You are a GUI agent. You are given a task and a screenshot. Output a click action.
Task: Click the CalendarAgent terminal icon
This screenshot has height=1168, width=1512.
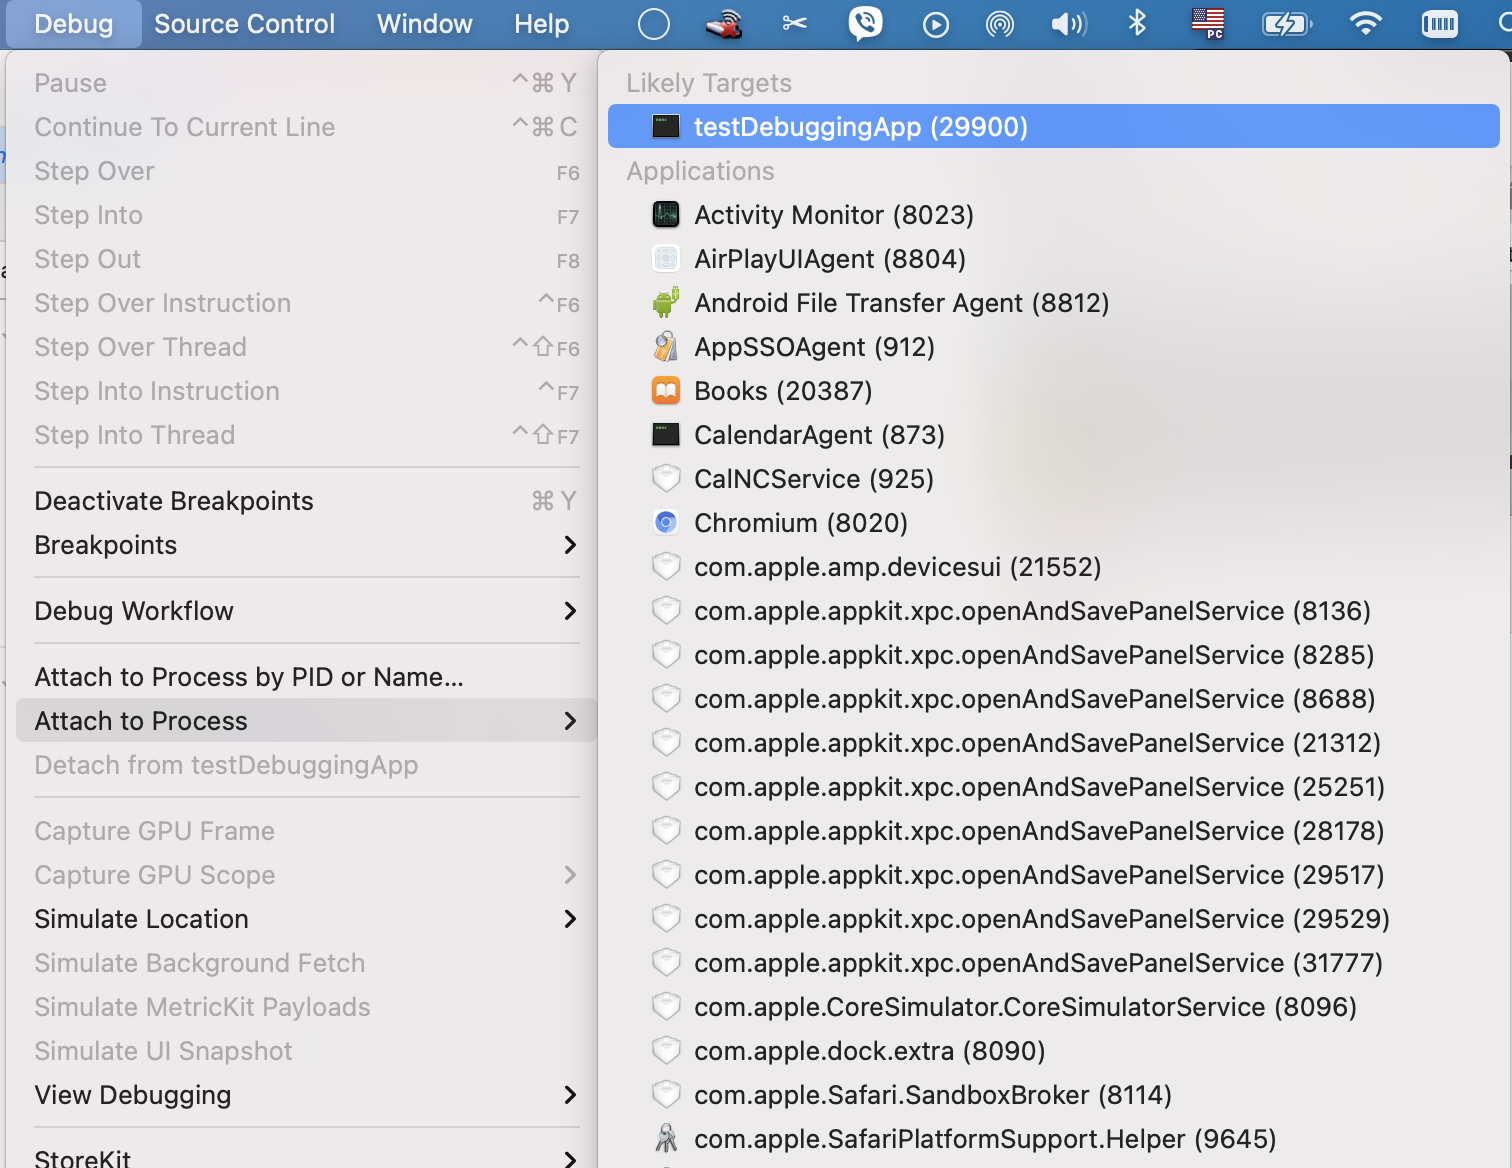(666, 434)
